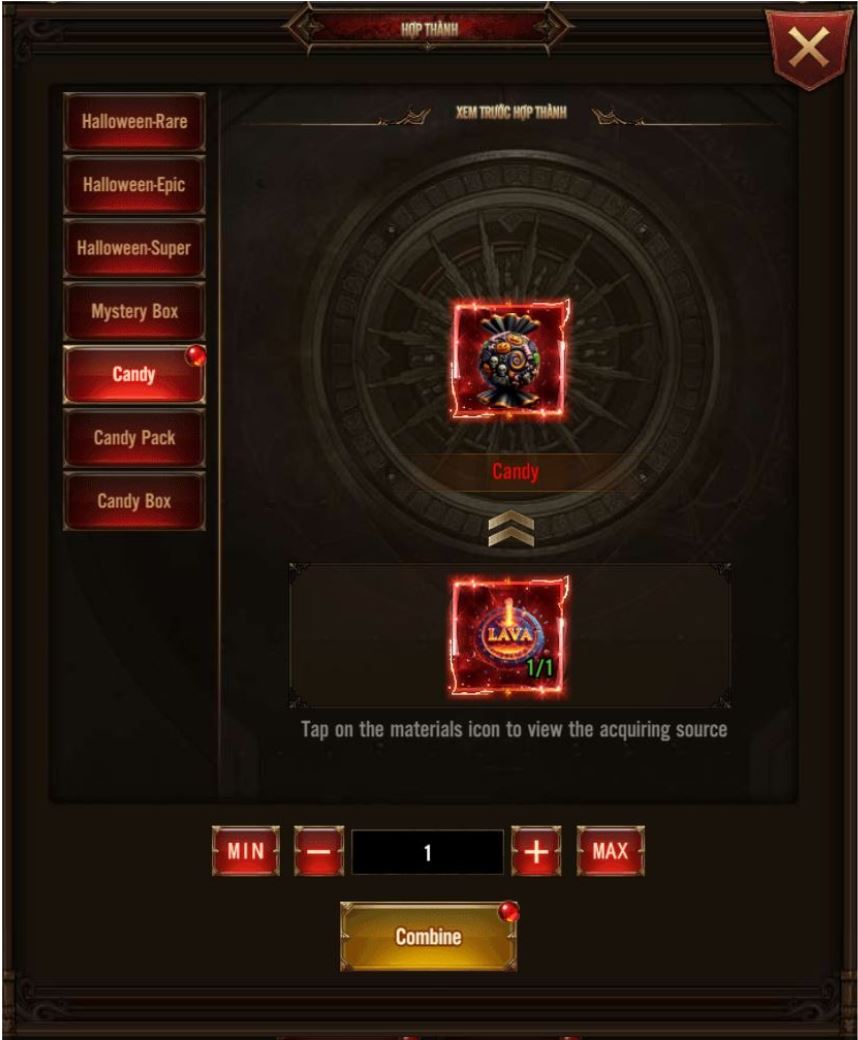Switch to the Halloween-Epic category
The height and width of the screenshot is (1040, 858).
[x=135, y=184]
